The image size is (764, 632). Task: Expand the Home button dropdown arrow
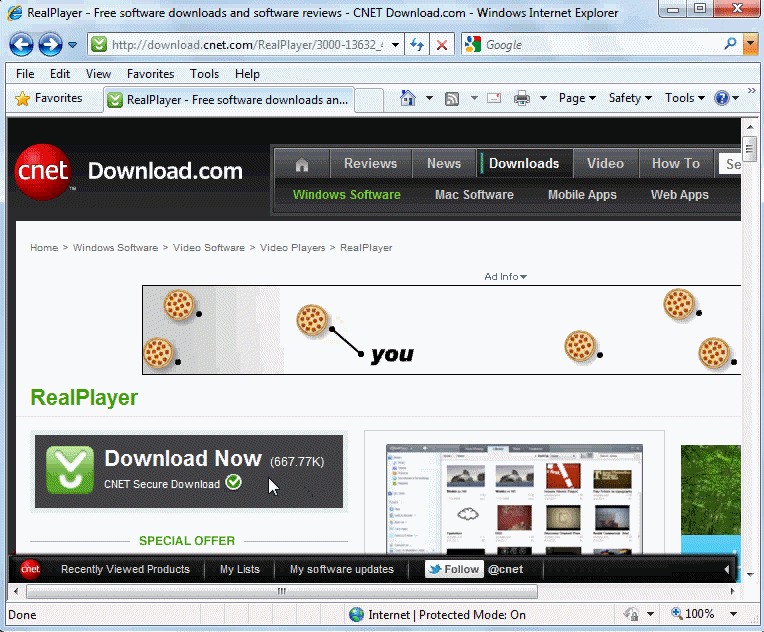point(429,98)
